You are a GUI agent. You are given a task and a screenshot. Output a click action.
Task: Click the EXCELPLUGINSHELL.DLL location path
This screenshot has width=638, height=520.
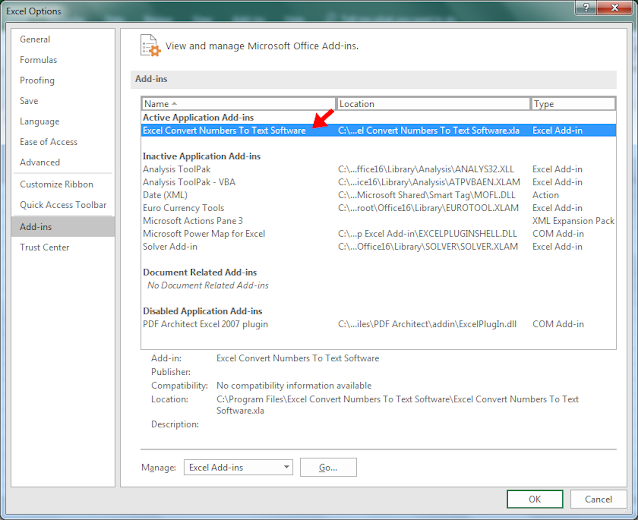point(427,234)
